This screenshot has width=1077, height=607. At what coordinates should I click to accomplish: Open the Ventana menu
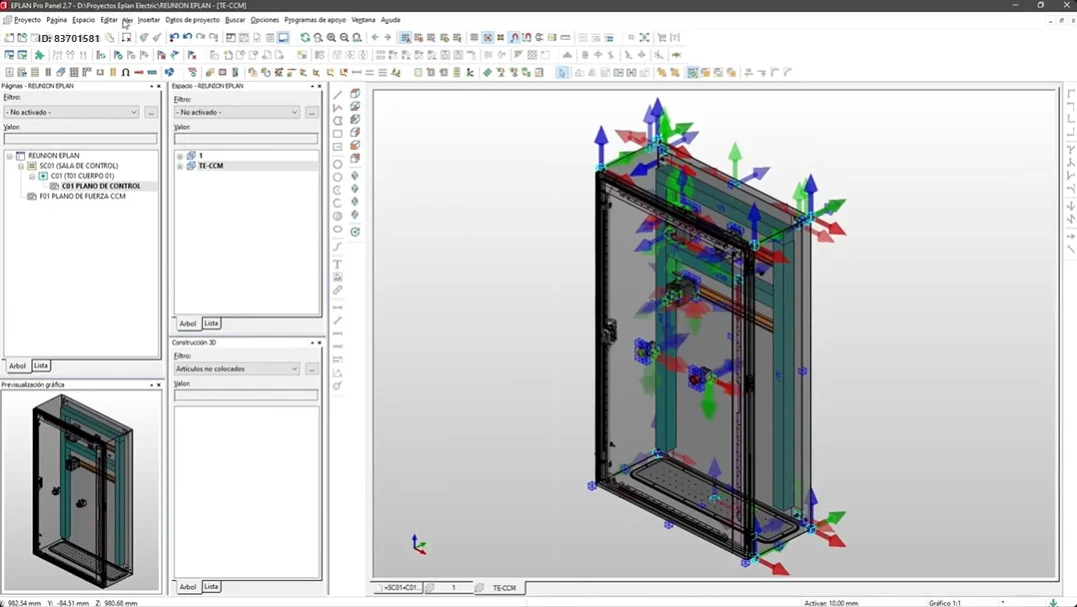[x=363, y=20]
